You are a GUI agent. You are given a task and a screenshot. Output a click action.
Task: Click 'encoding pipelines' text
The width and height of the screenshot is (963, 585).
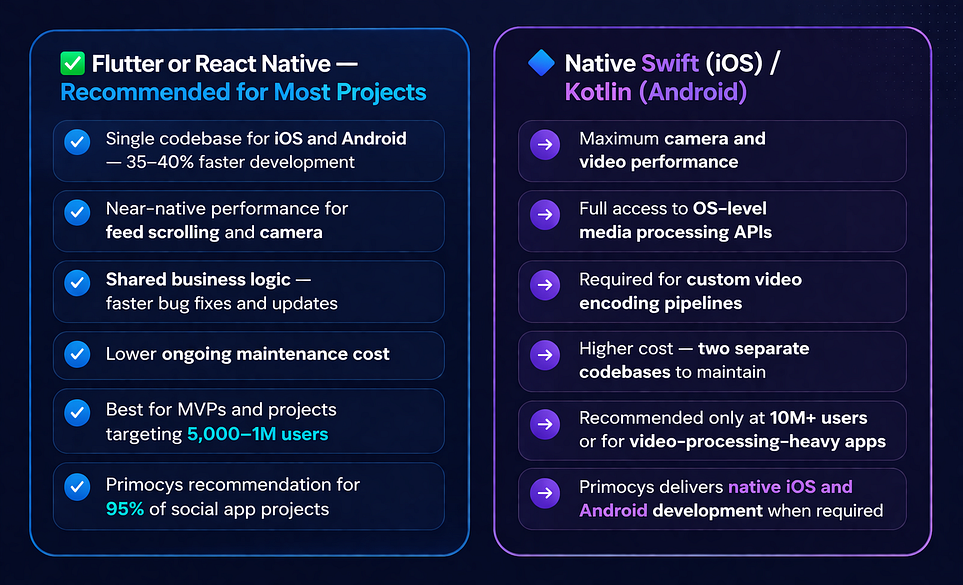[660, 303]
